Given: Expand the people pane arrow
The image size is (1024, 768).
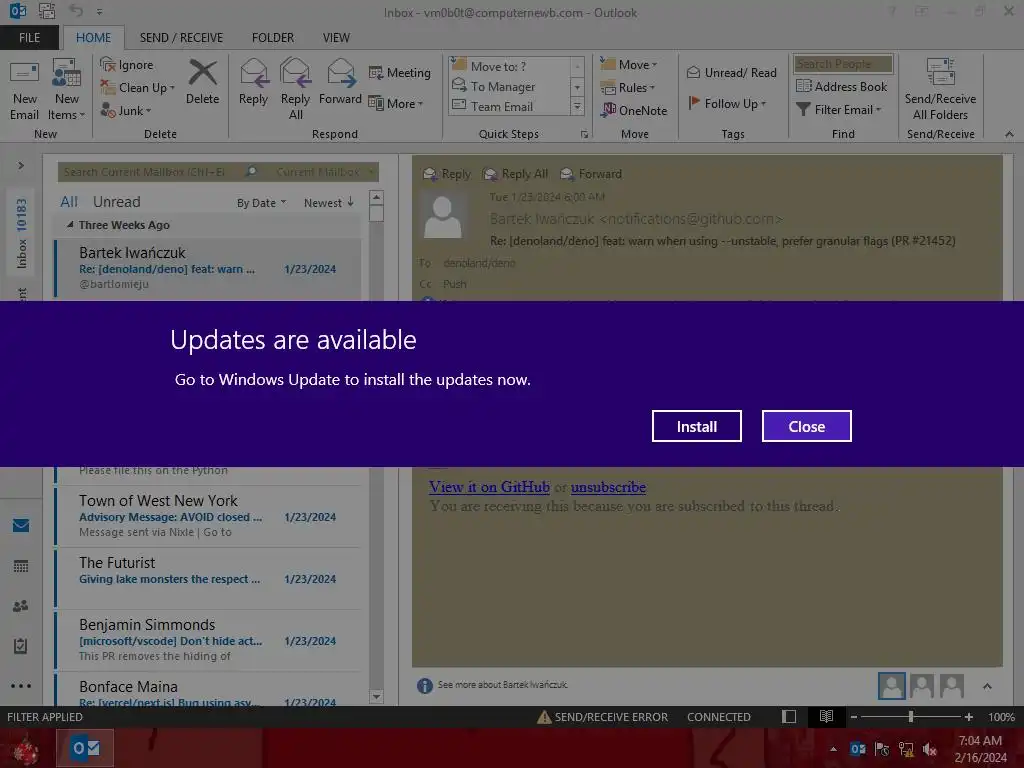Looking at the screenshot, I should pos(987,686).
